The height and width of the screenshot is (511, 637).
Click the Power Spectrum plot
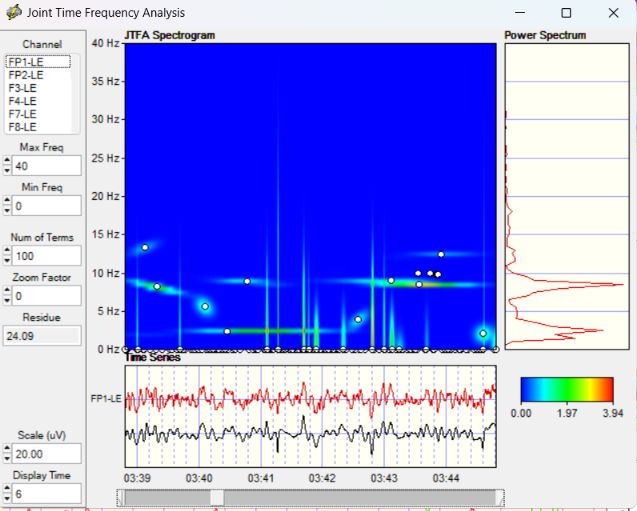(x=567, y=196)
